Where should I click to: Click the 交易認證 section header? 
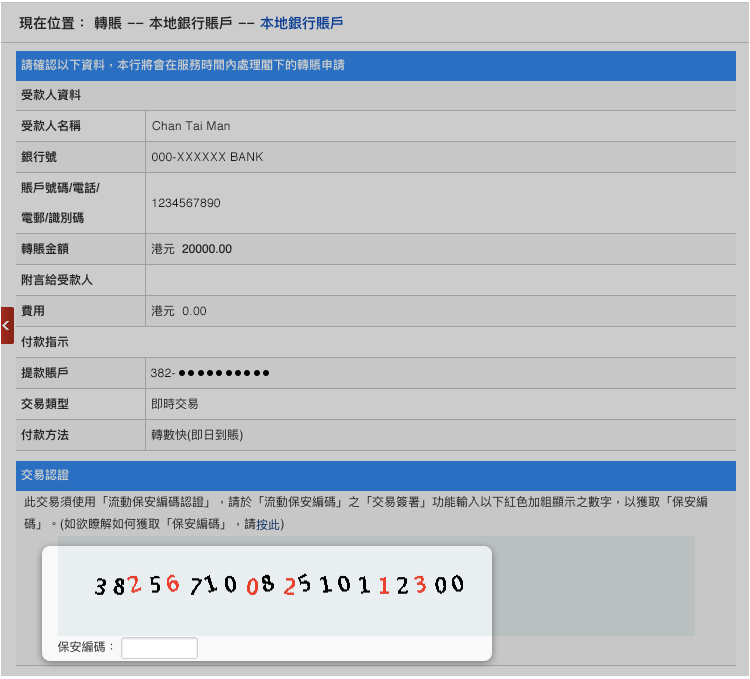pyautogui.click(x=44, y=475)
